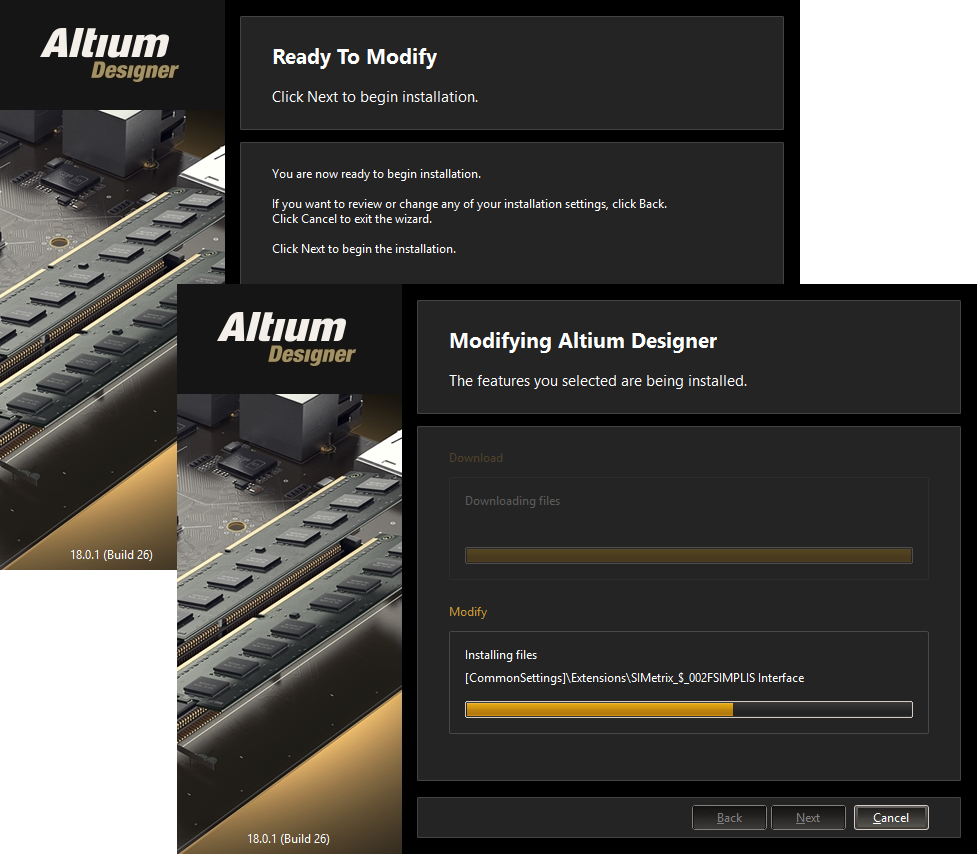The height and width of the screenshot is (854, 977).
Task: Click the Cancel button
Action: click(x=891, y=817)
